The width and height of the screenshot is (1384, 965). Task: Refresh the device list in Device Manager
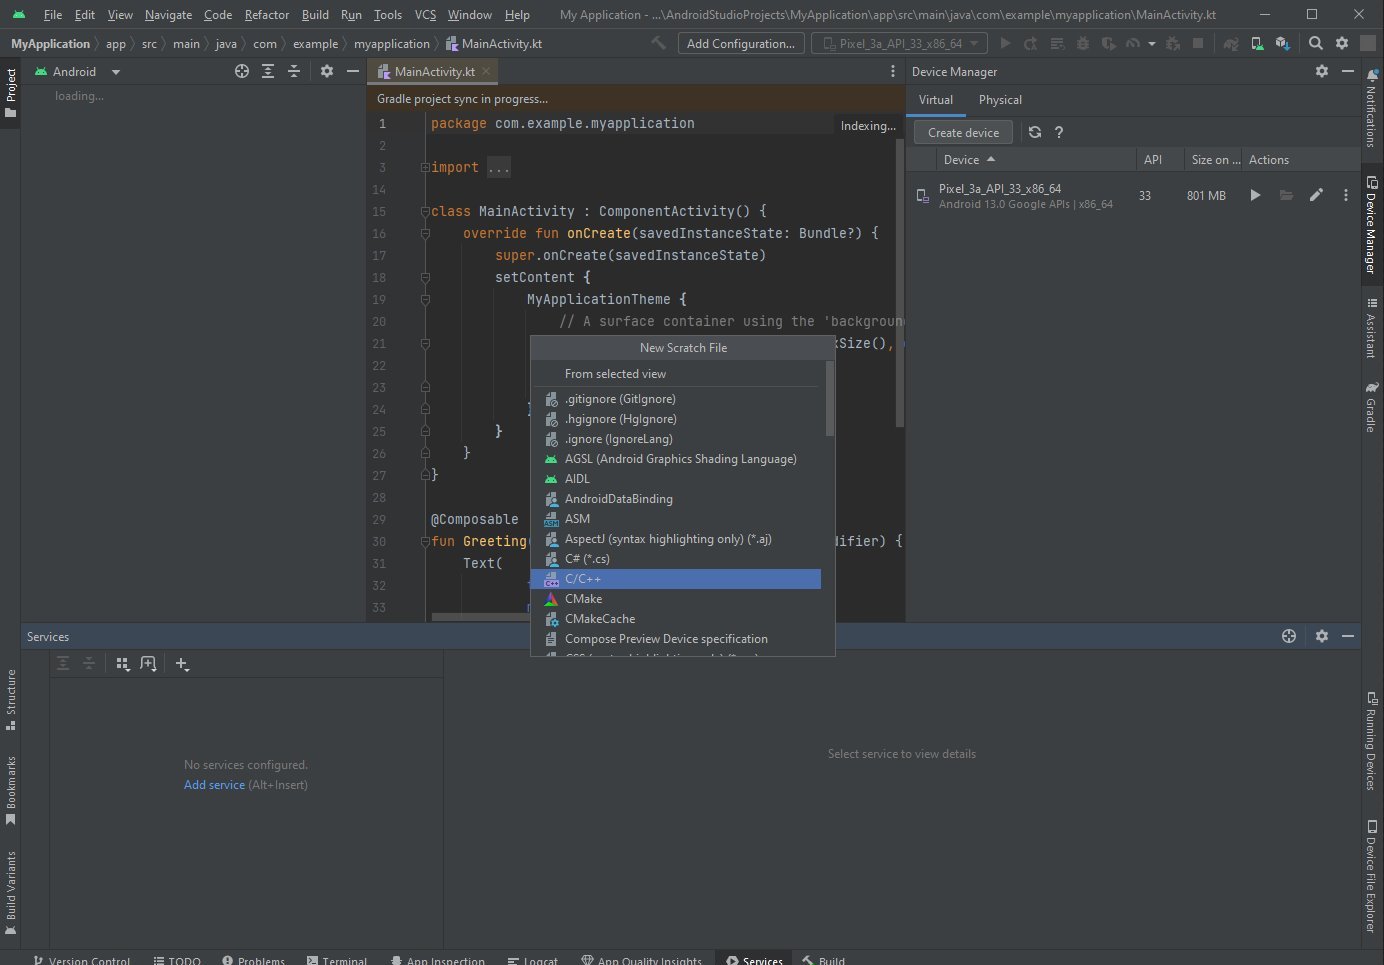coord(1035,132)
